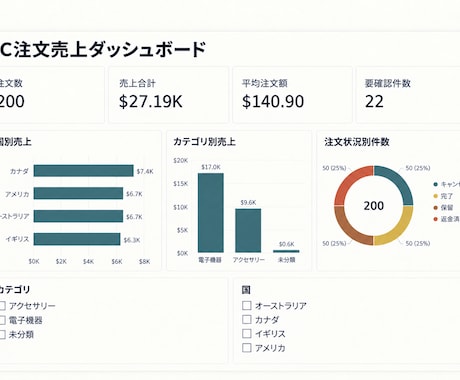Click the 売上合計 card label
The height and width of the screenshot is (380, 460).
click(137, 83)
